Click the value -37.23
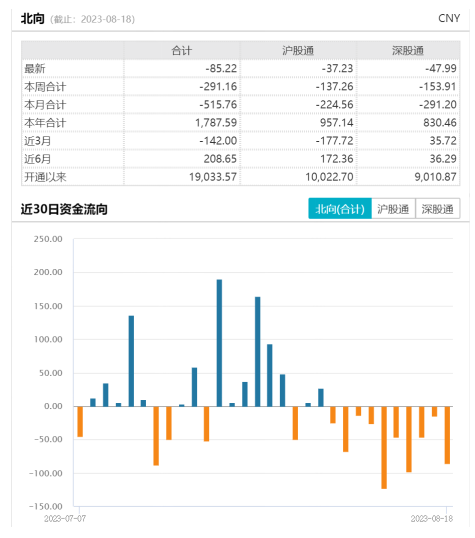Screen dimensions: 475x538 337,68
